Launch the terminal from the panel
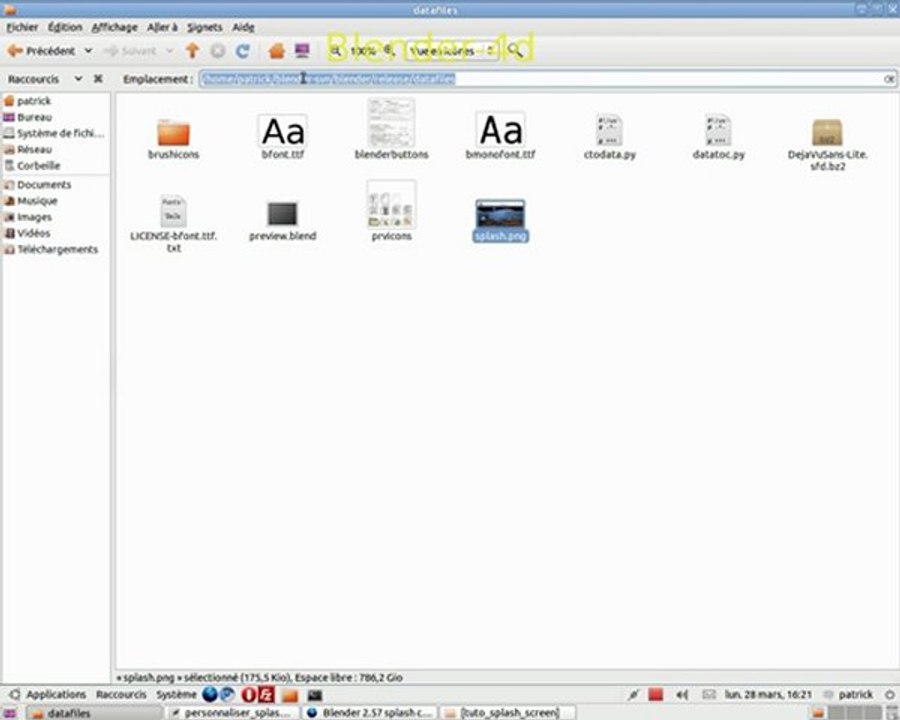The height and width of the screenshot is (720, 900). click(x=315, y=695)
